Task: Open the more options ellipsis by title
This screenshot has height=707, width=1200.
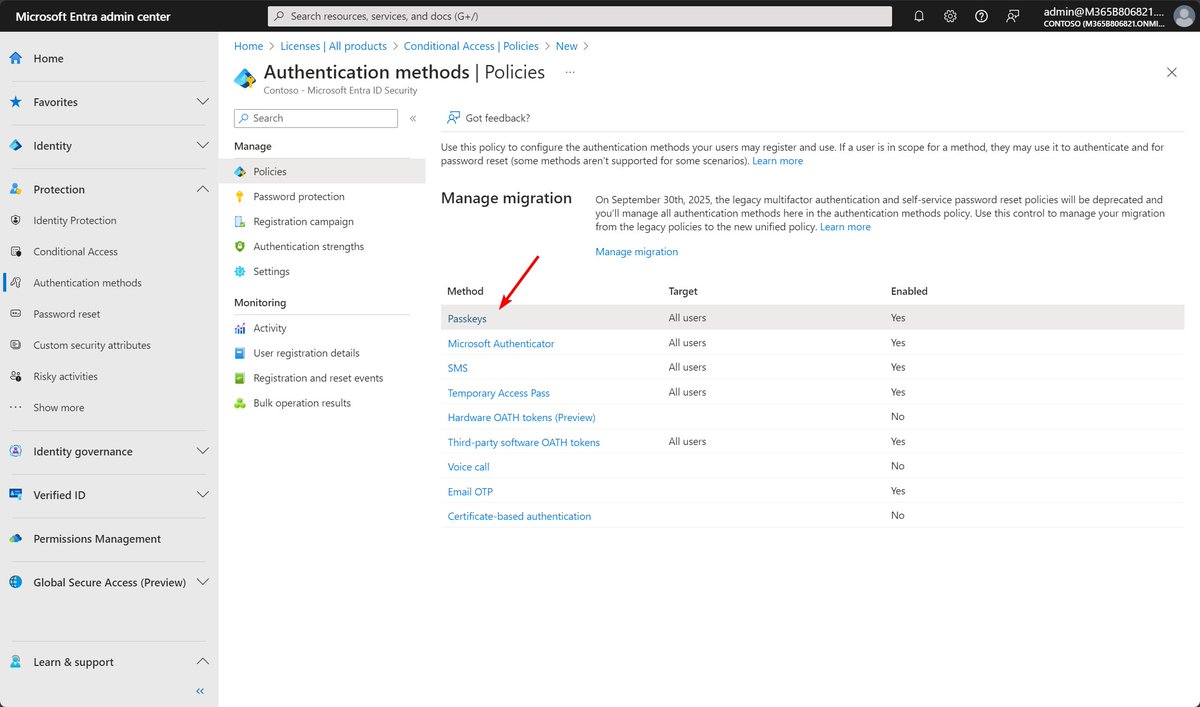Action: pos(570,72)
